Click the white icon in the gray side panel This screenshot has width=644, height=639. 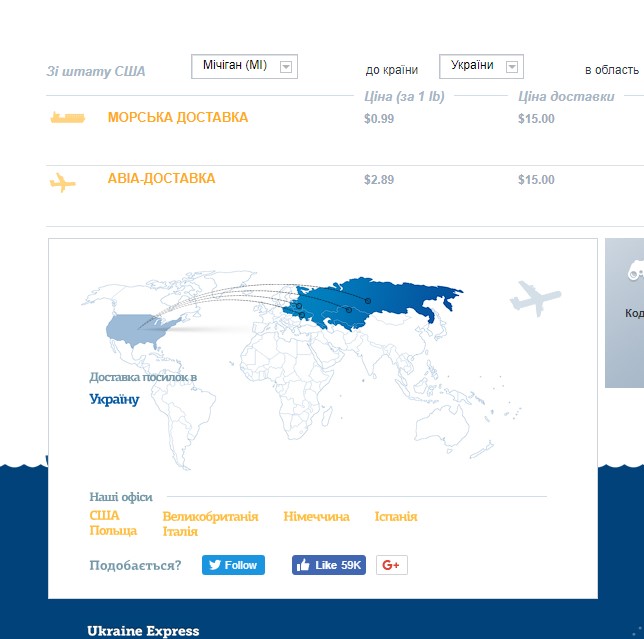click(x=635, y=271)
